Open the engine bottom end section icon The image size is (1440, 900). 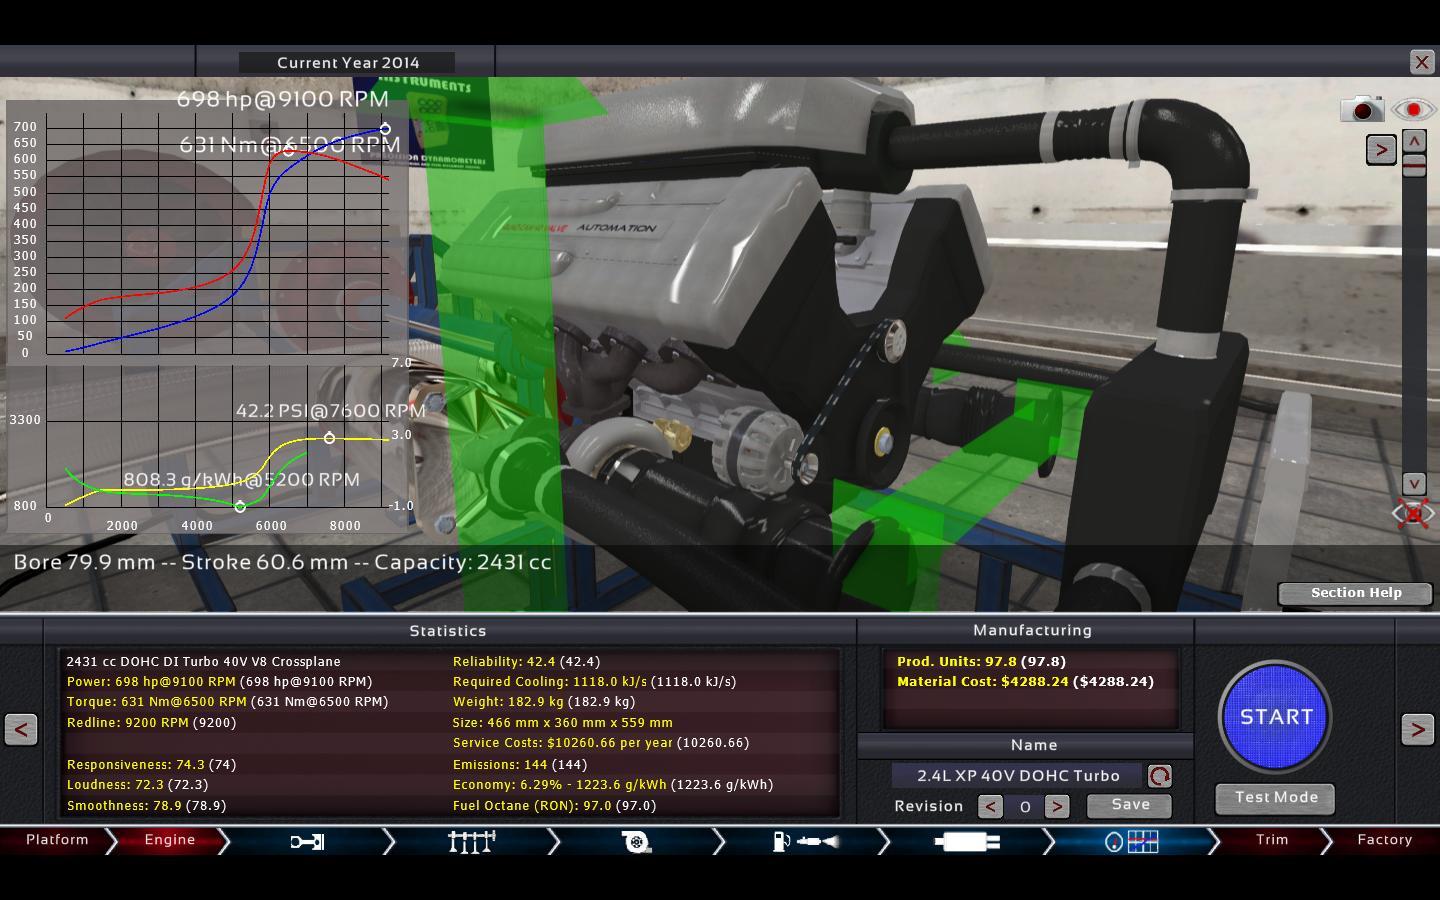click(x=307, y=842)
